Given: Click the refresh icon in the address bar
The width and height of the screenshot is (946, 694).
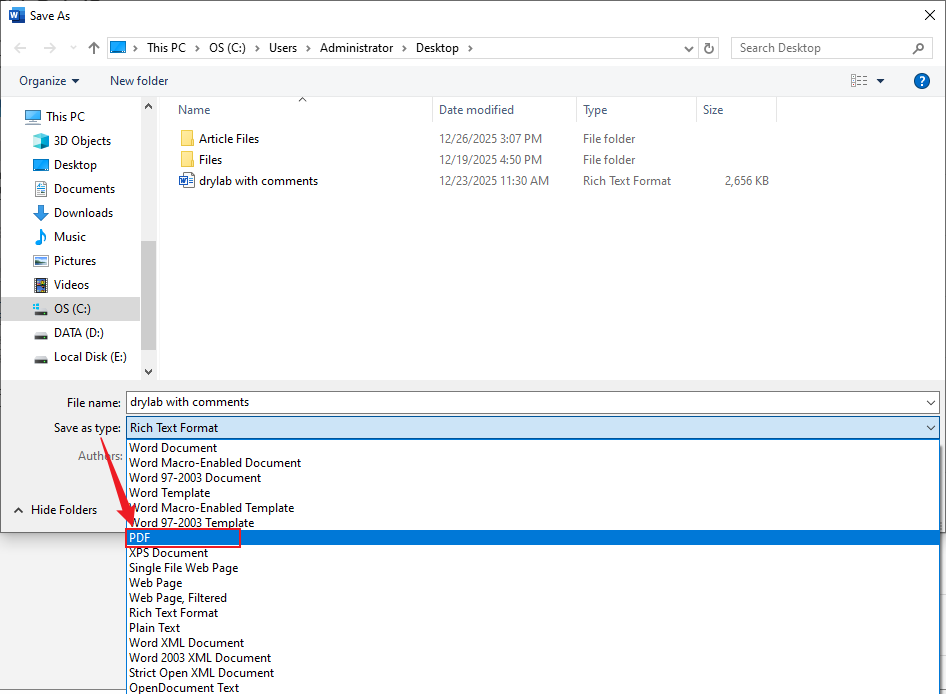Looking at the screenshot, I should 709,47.
